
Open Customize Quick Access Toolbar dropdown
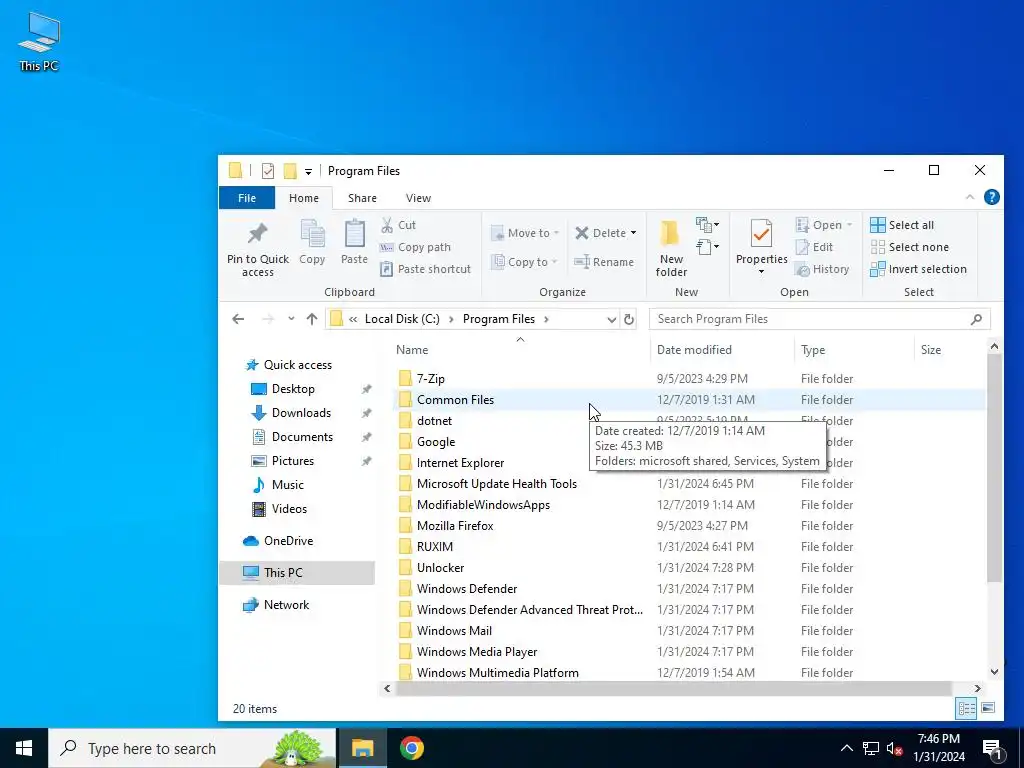coord(308,172)
